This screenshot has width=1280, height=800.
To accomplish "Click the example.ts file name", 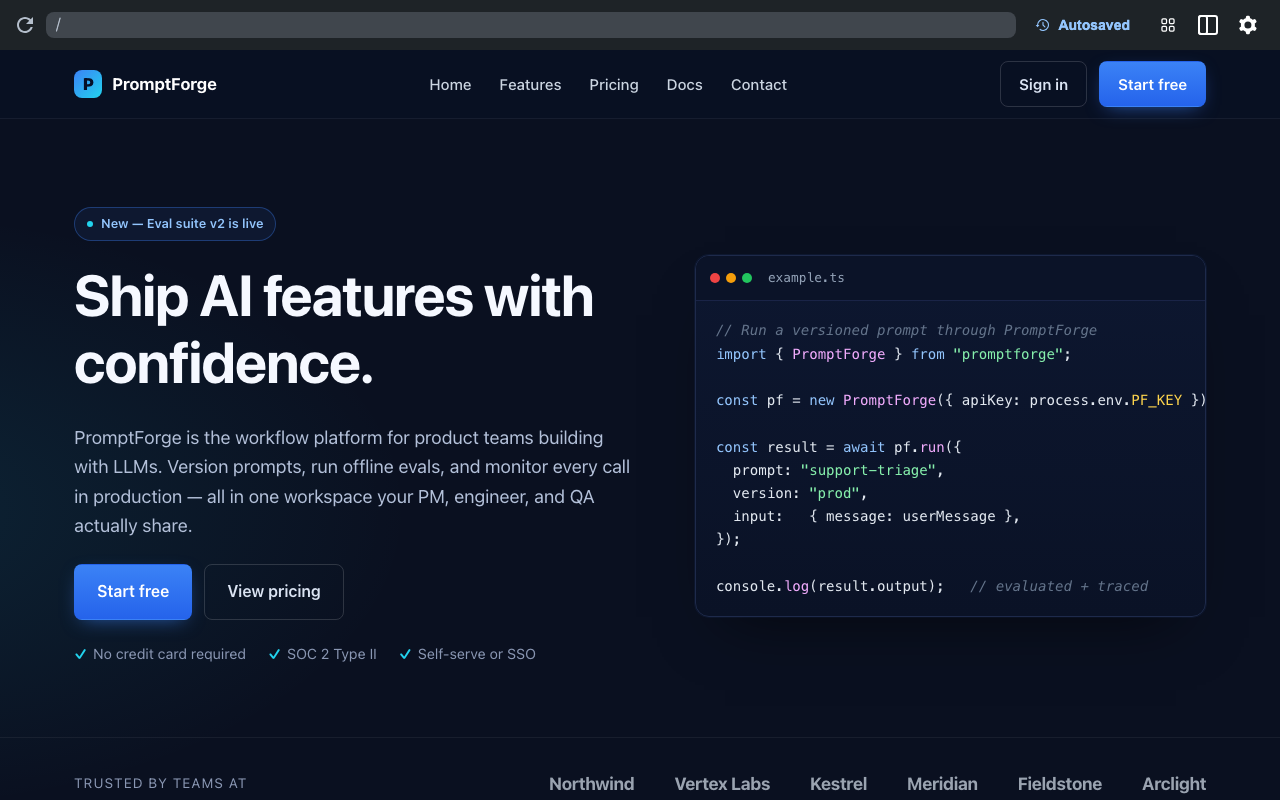I will tap(806, 278).
